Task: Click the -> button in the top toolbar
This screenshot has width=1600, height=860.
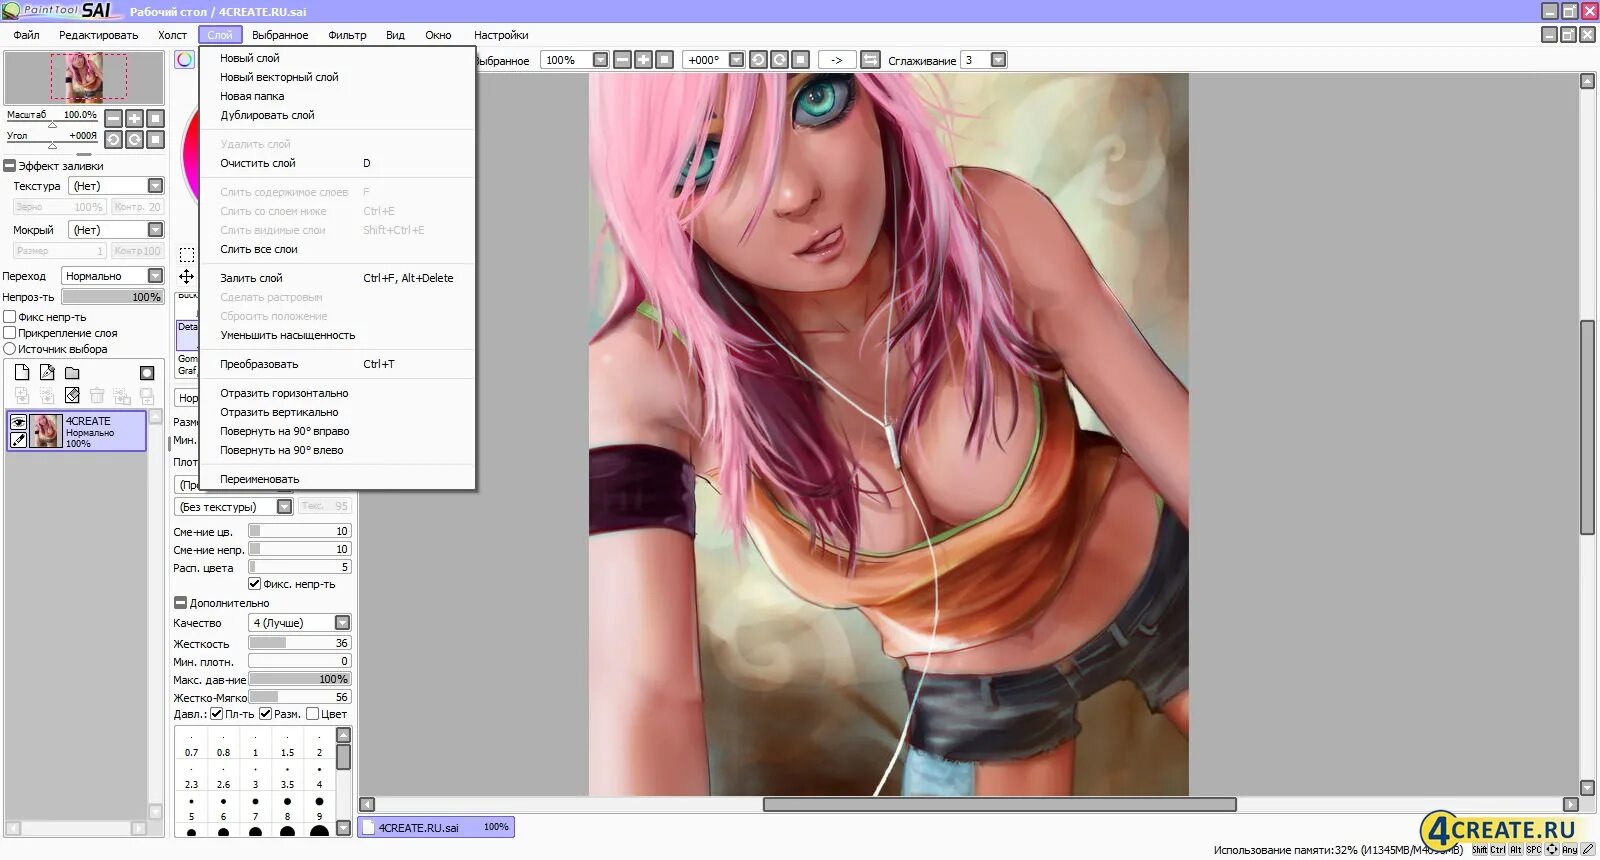Action: click(x=837, y=60)
